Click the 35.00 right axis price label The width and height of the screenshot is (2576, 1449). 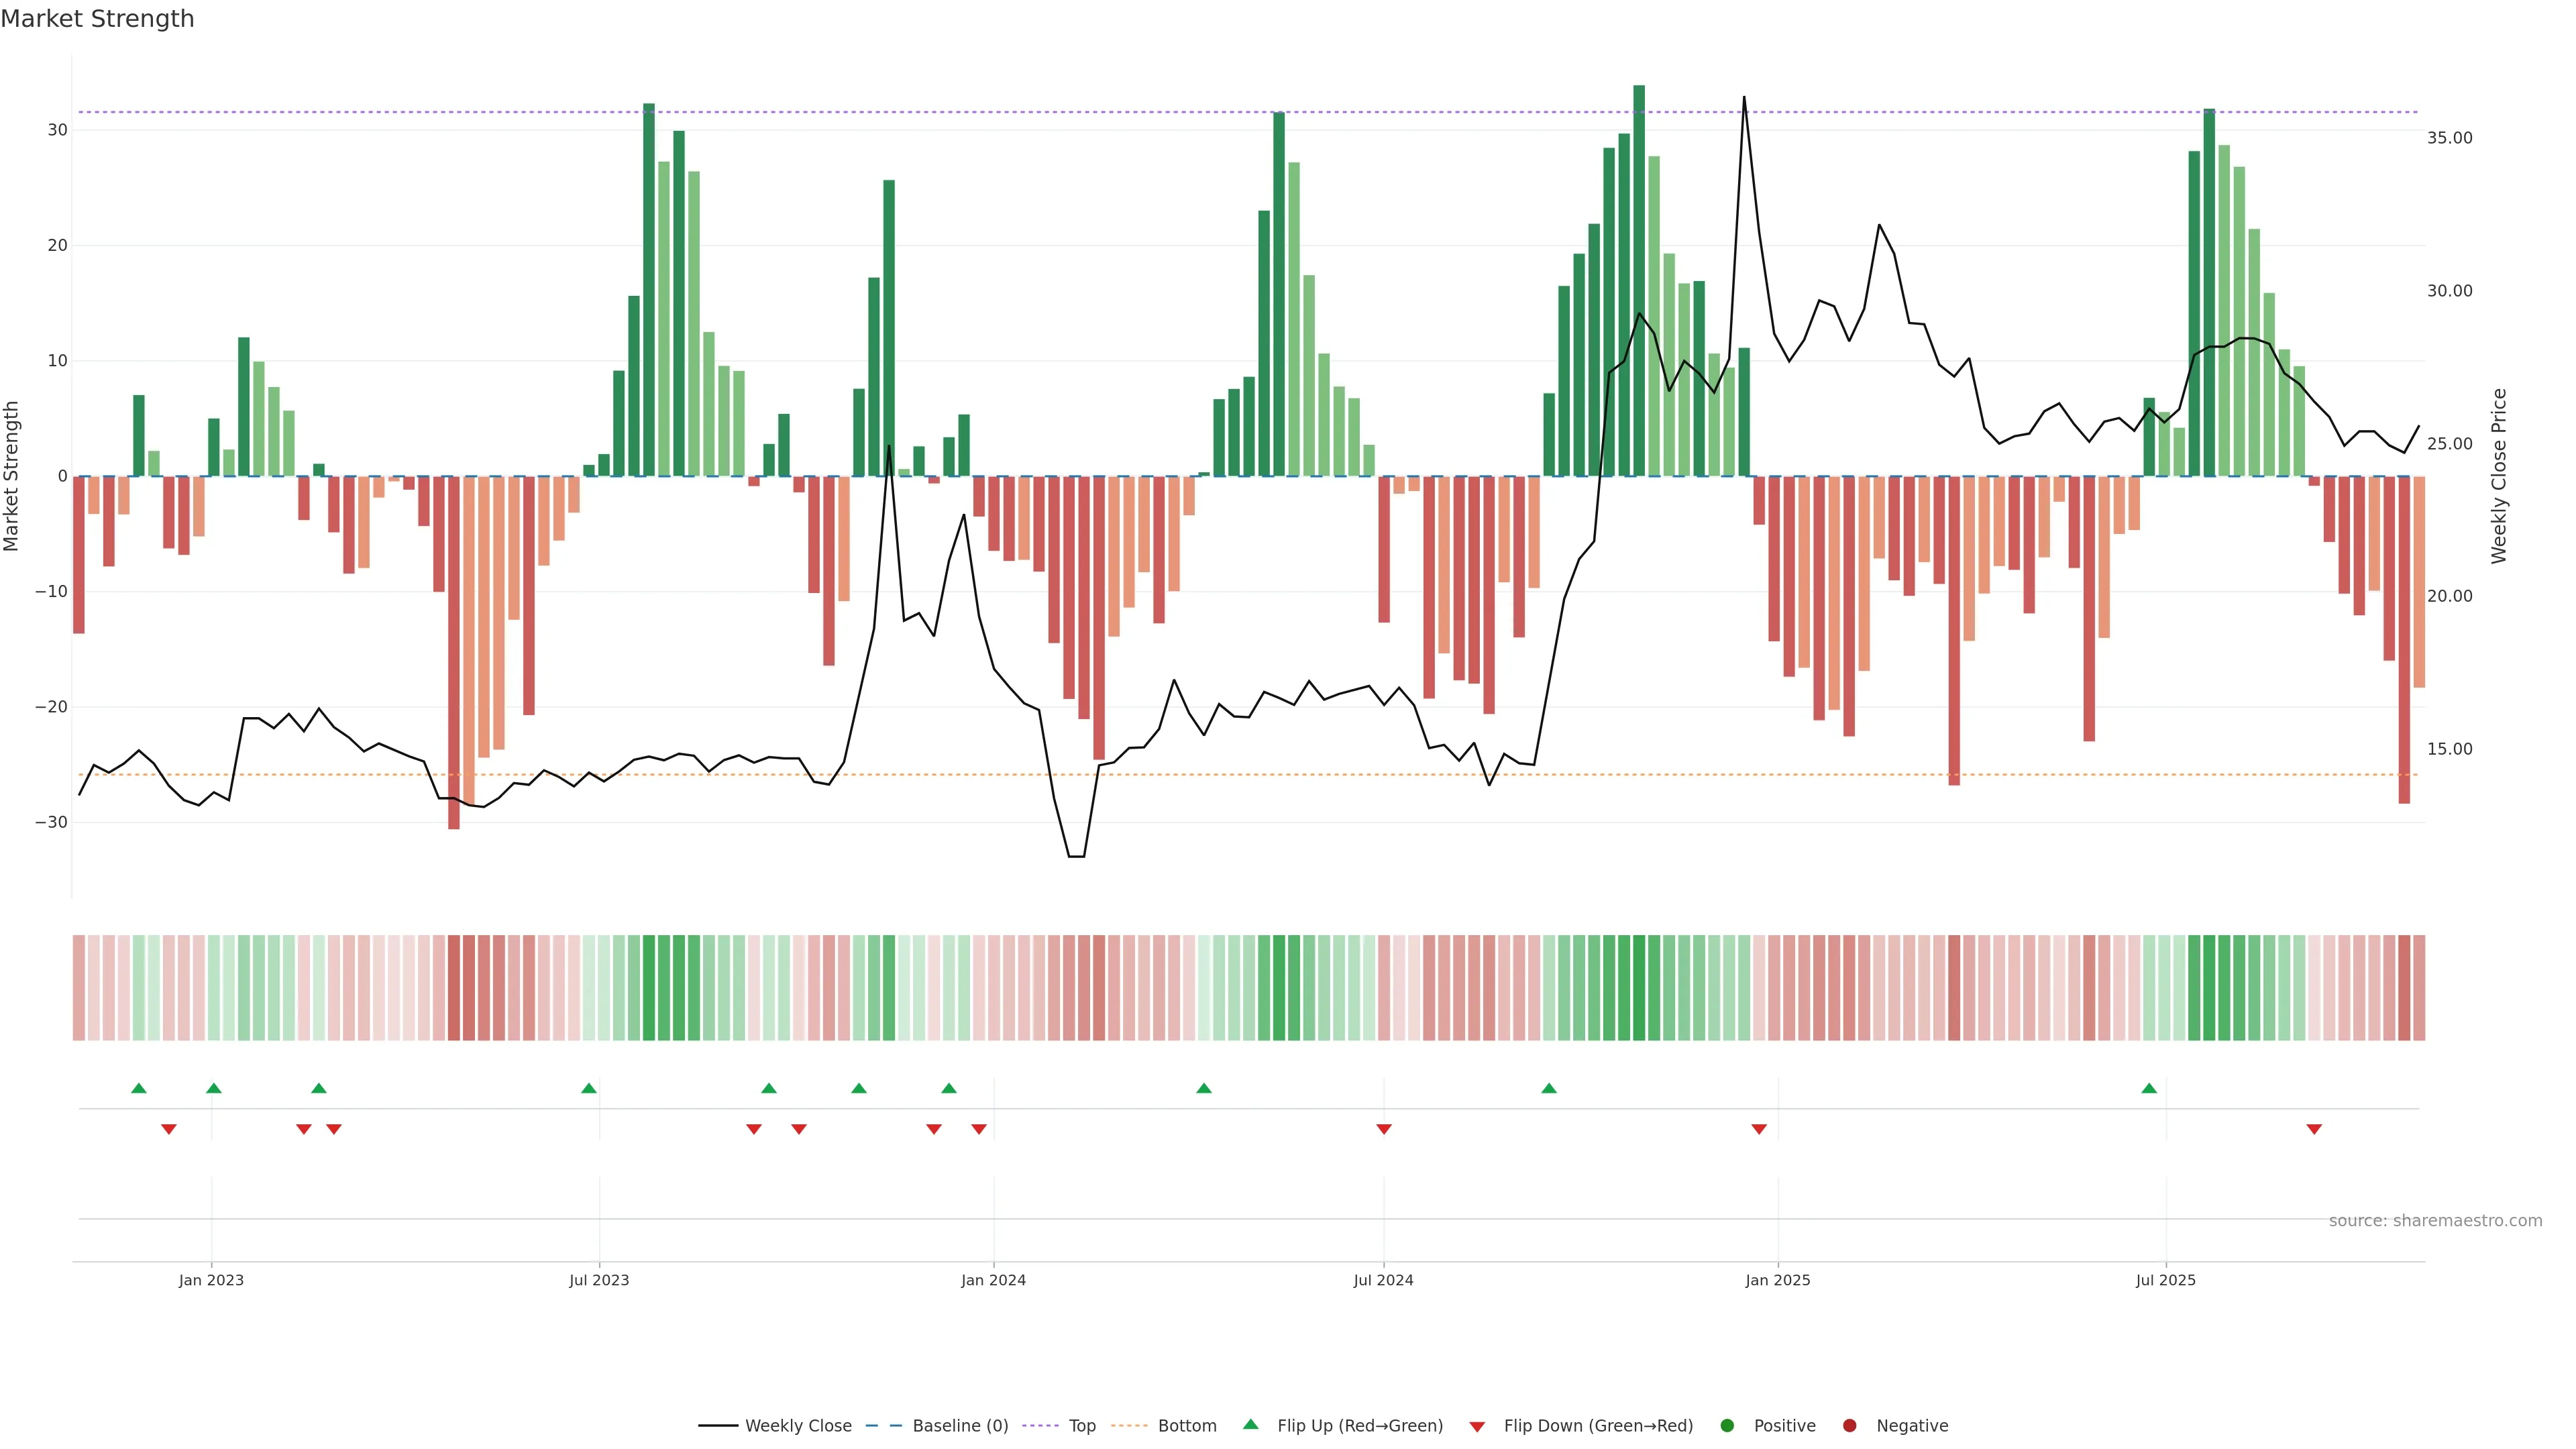pos(2449,138)
